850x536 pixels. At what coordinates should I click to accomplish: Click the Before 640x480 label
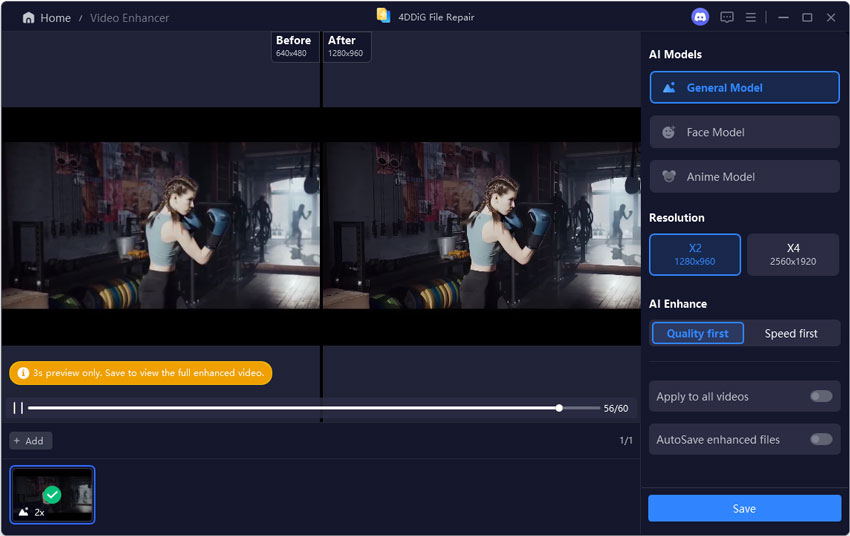tap(294, 46)
